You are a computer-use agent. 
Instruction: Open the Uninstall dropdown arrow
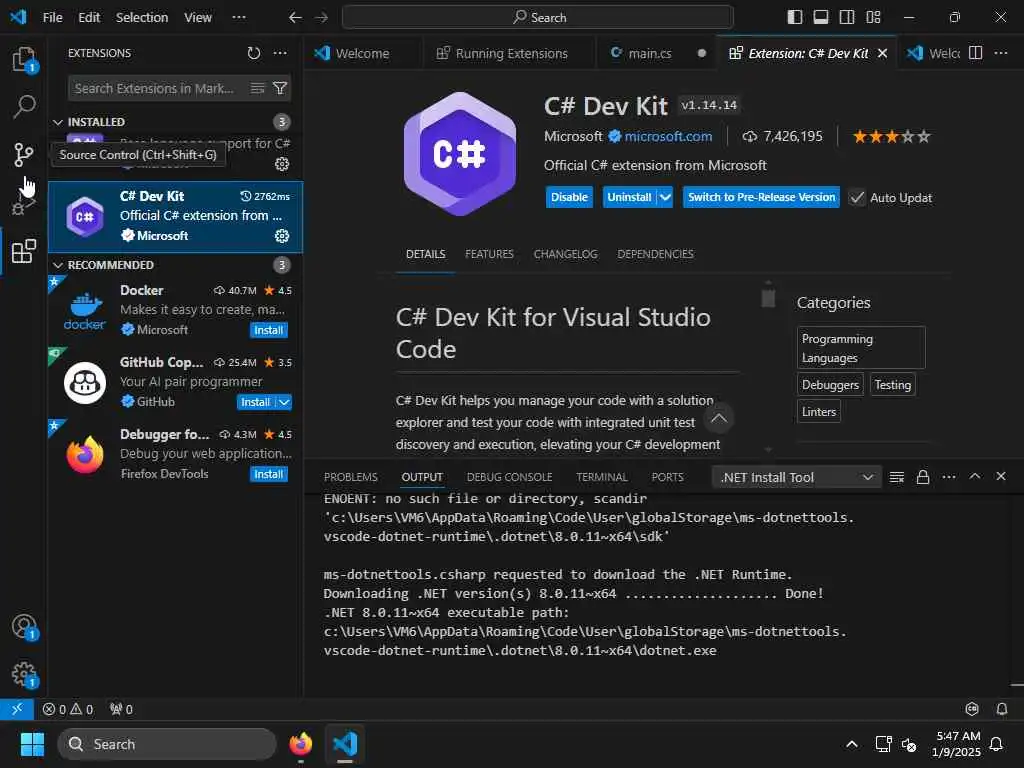click(665, 197)
